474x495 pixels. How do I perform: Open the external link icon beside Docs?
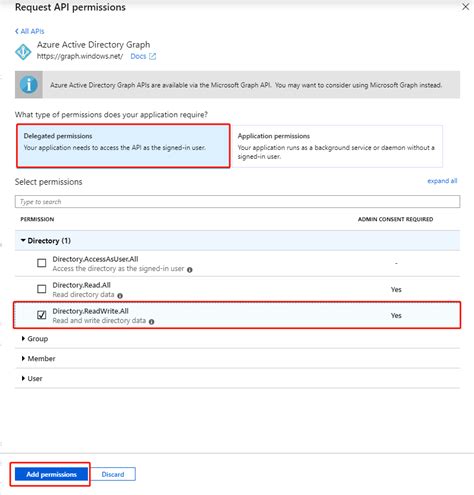pyautogui.click(x=152, y=56)
